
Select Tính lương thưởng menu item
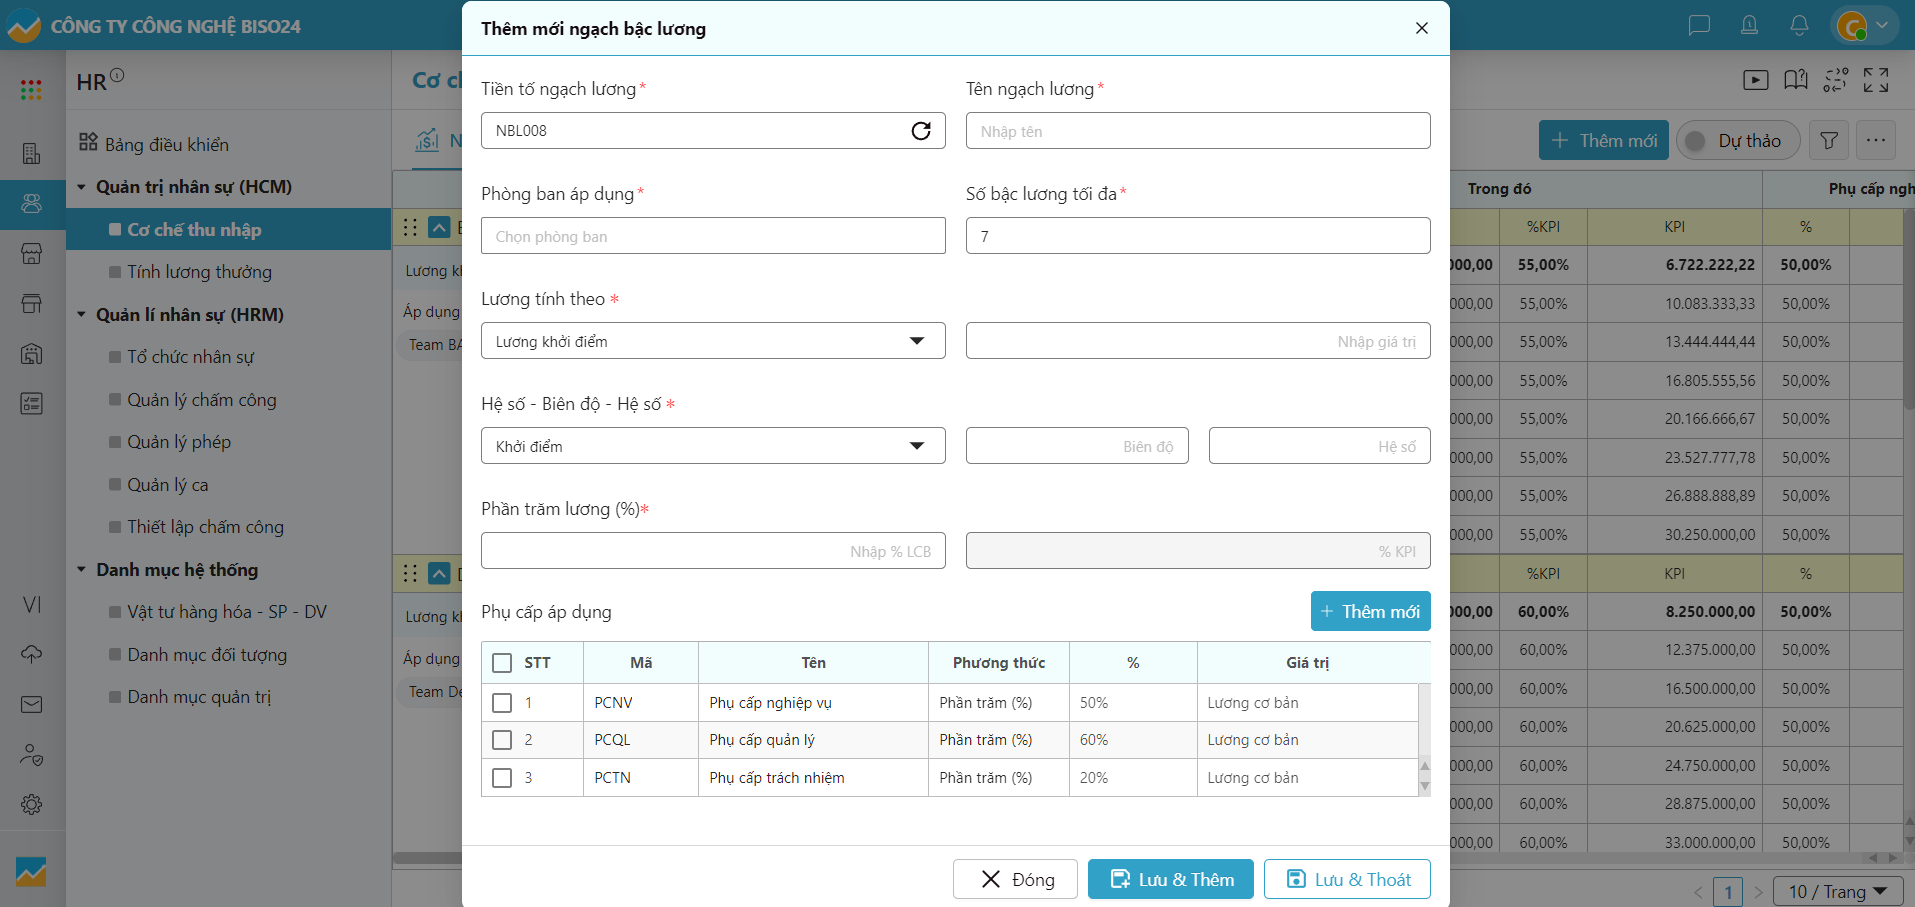click(199, 272)
